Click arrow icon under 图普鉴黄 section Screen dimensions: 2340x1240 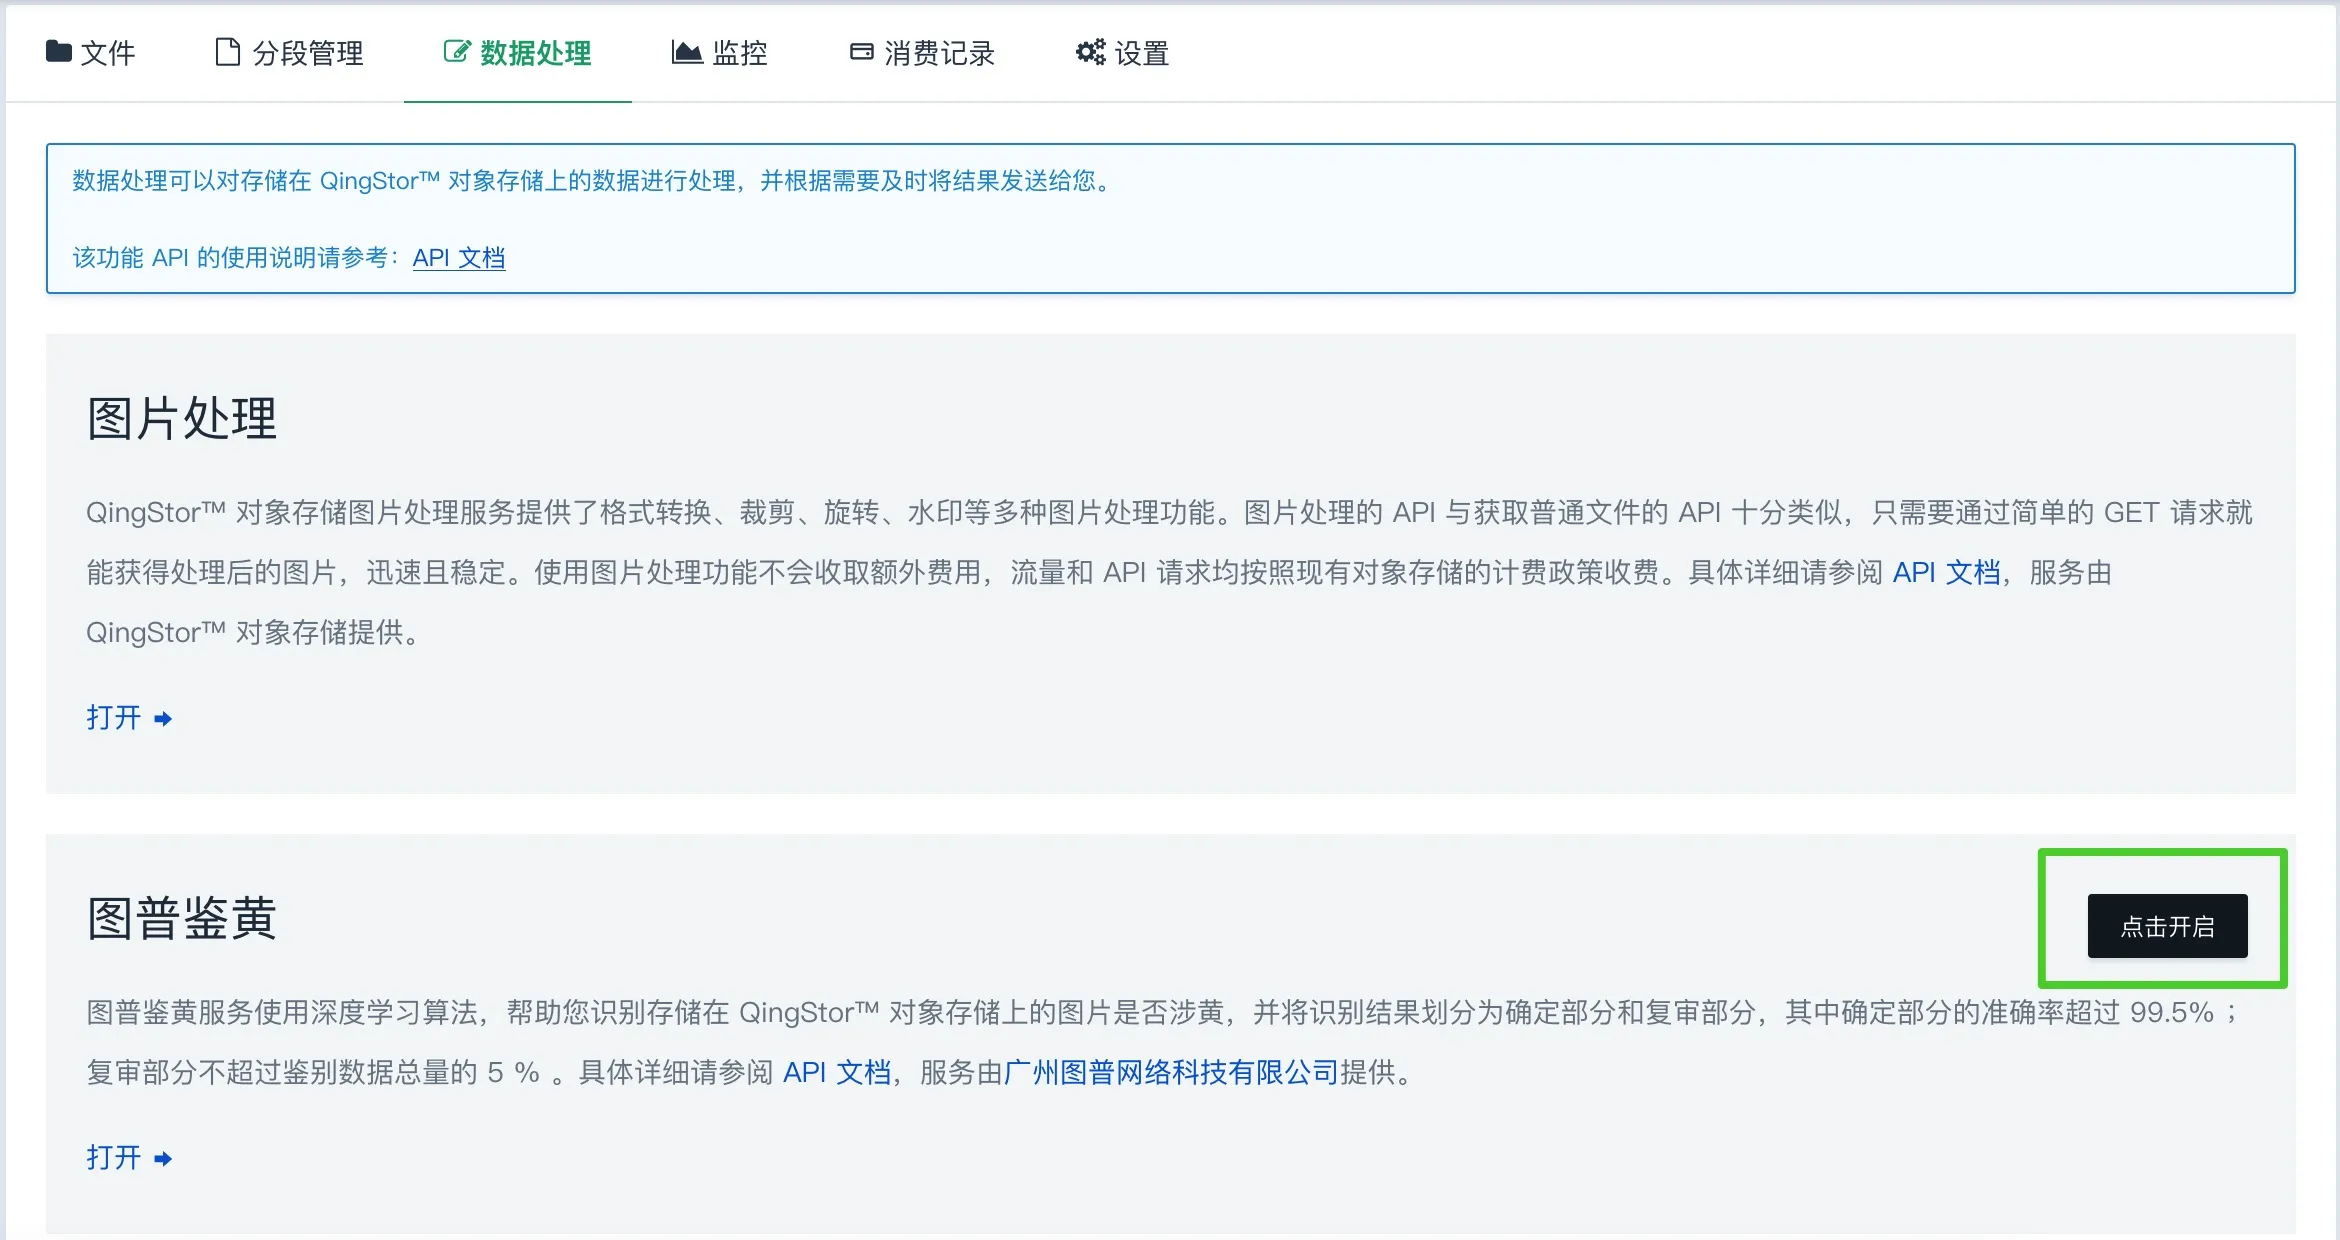(163, 1159)
